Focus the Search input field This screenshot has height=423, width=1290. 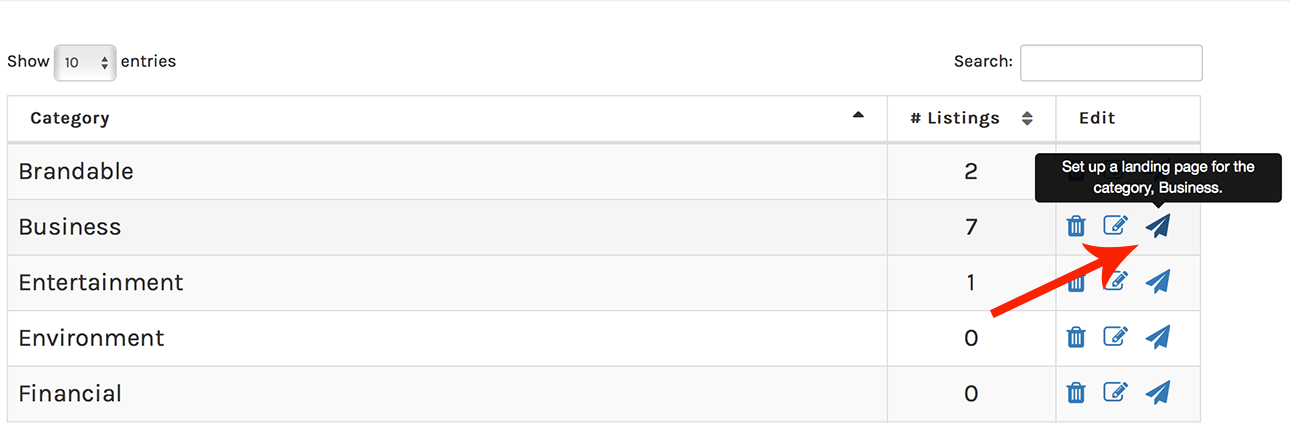click(1110, 62)
